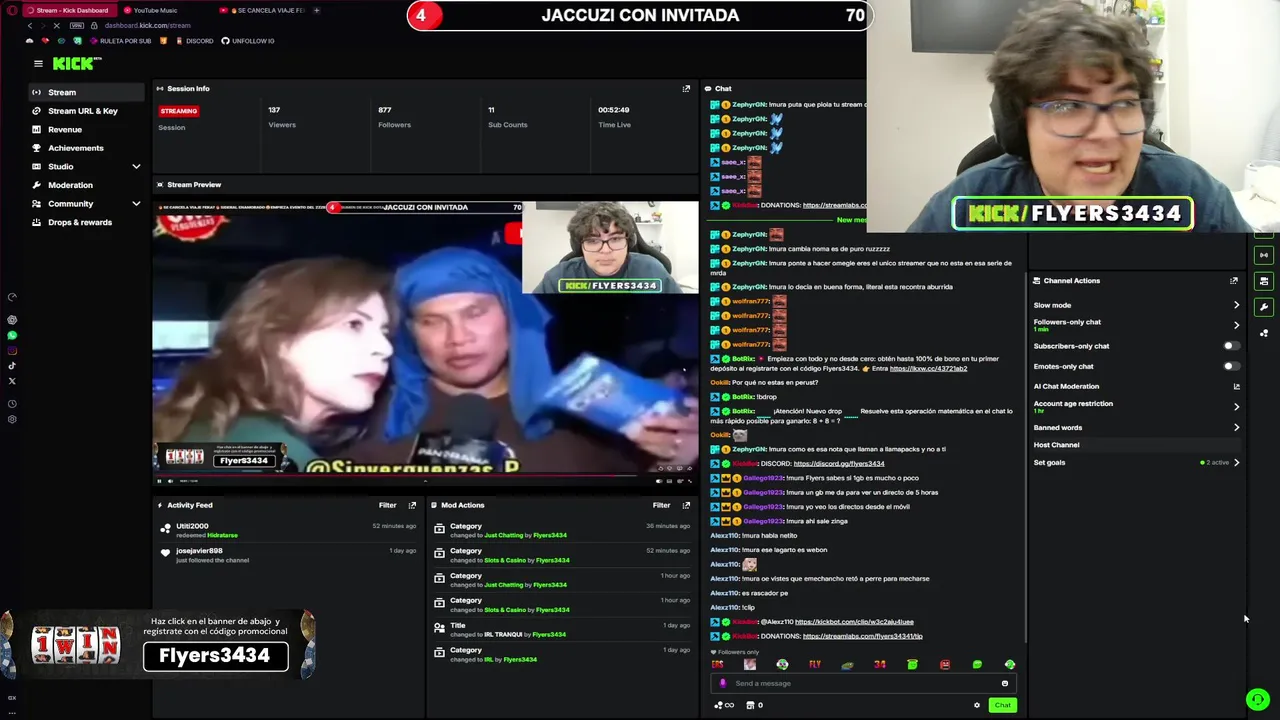Toggle Emotes-only chat switch
This screenshot has height=720, width=1280.
click(1232, 366)
